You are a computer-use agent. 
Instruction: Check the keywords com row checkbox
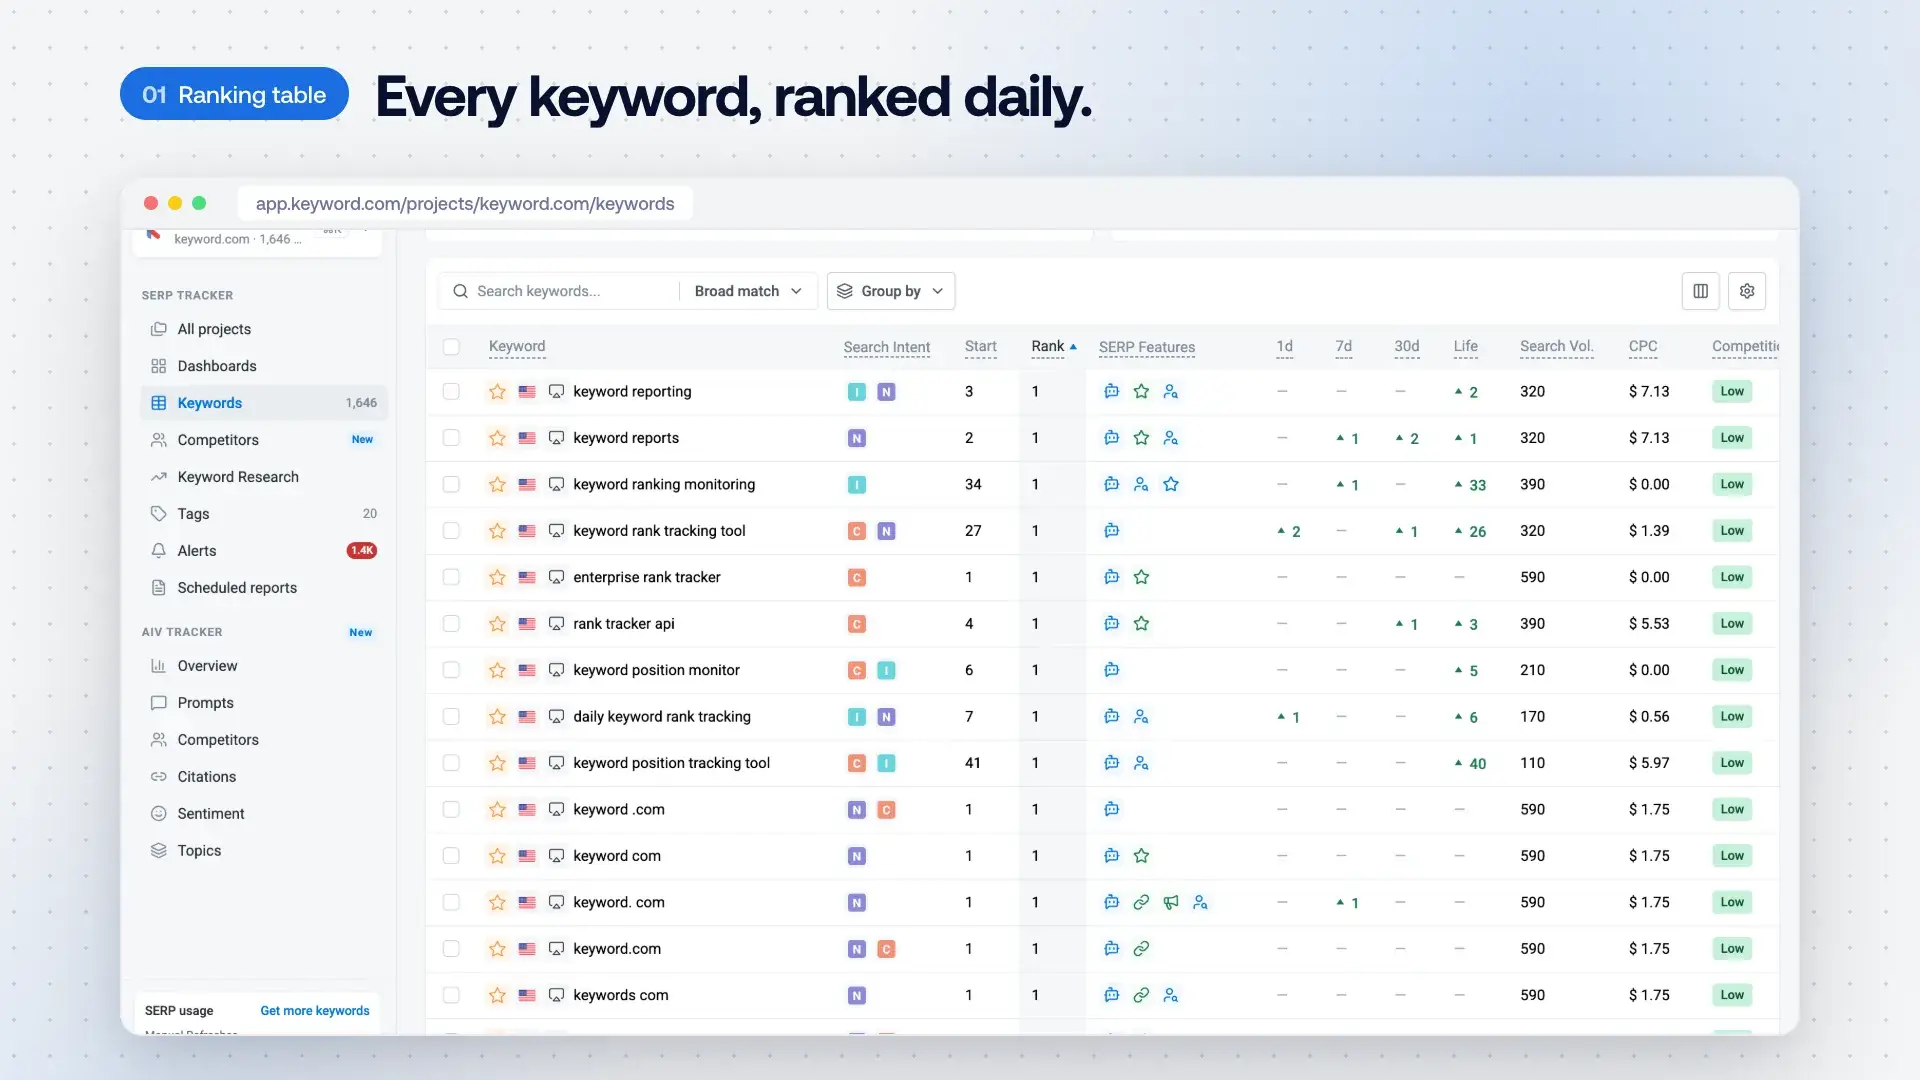451,995
